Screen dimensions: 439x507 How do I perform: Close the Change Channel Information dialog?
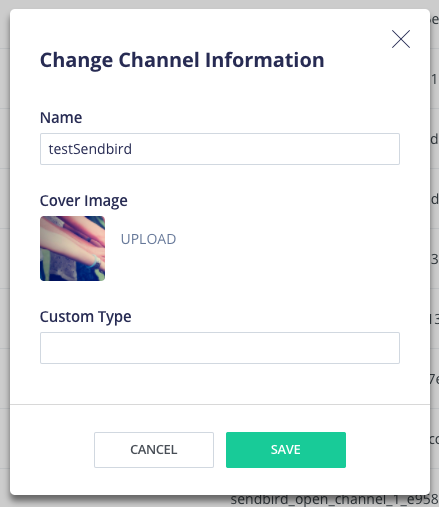(x=401, y=39)
